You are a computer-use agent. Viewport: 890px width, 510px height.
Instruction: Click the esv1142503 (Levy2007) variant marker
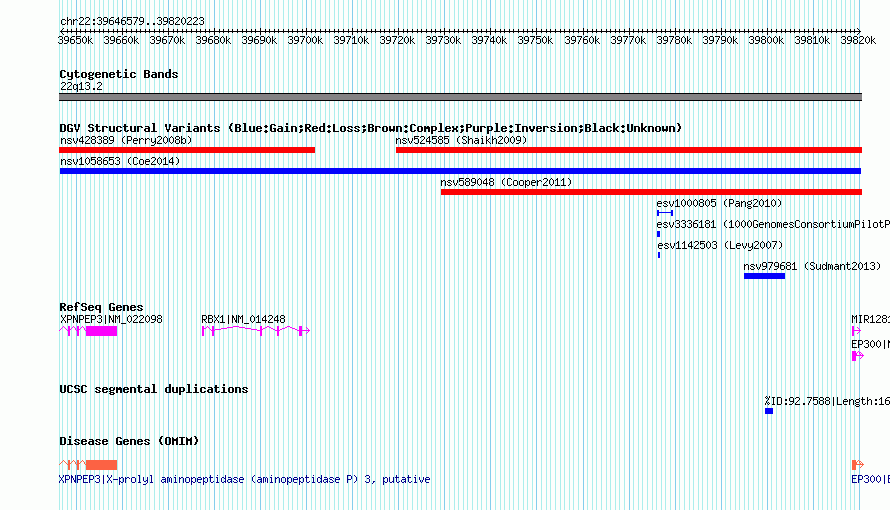[658, 255]
